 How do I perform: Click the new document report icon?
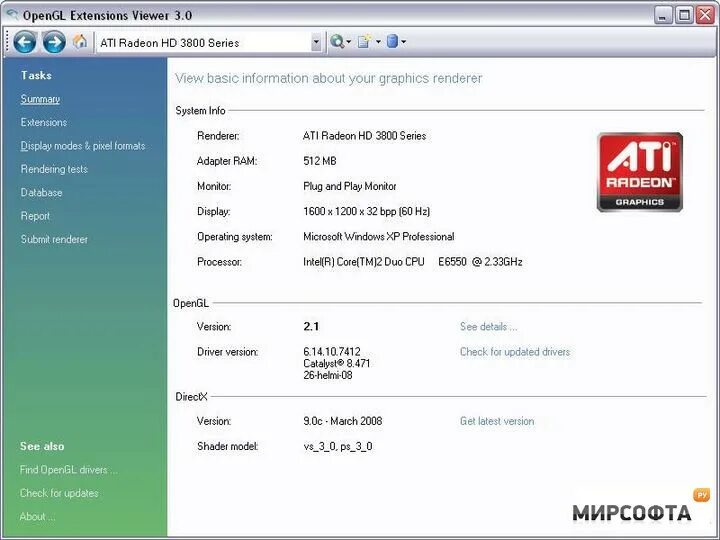(365, 42)
